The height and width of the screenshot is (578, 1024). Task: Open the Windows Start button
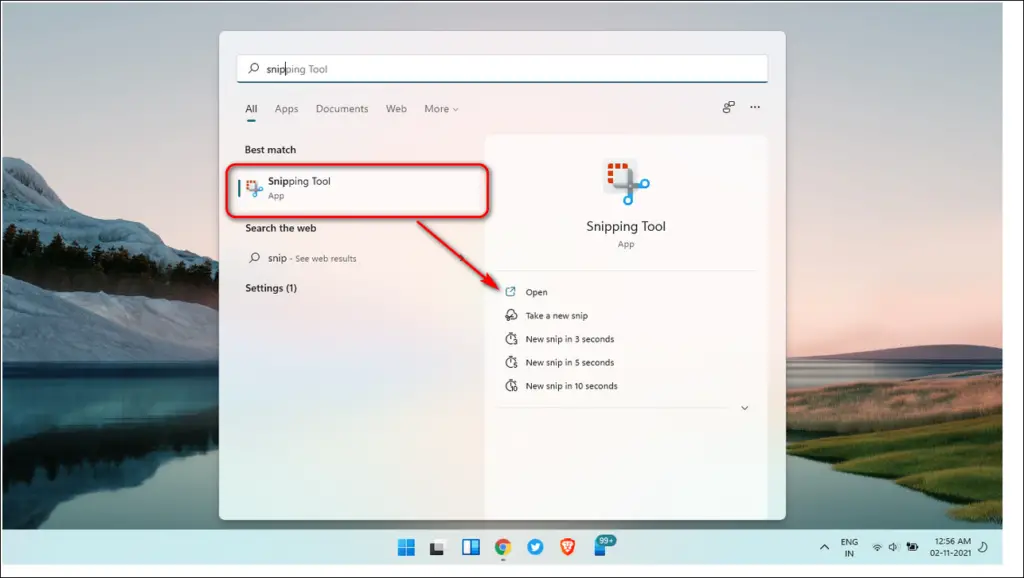406,547
